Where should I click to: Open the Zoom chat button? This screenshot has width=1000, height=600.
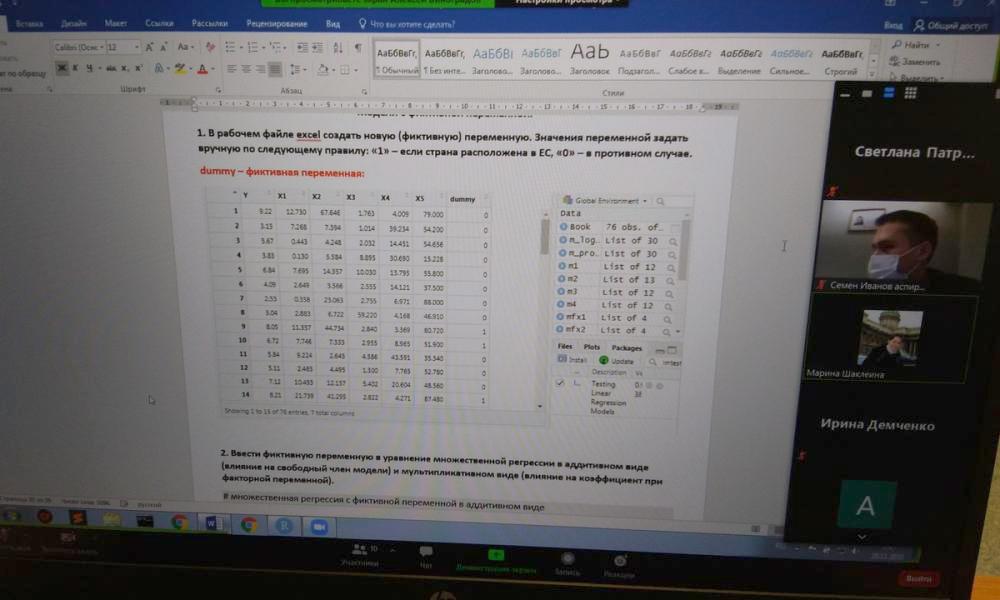[x=426, y=557]
